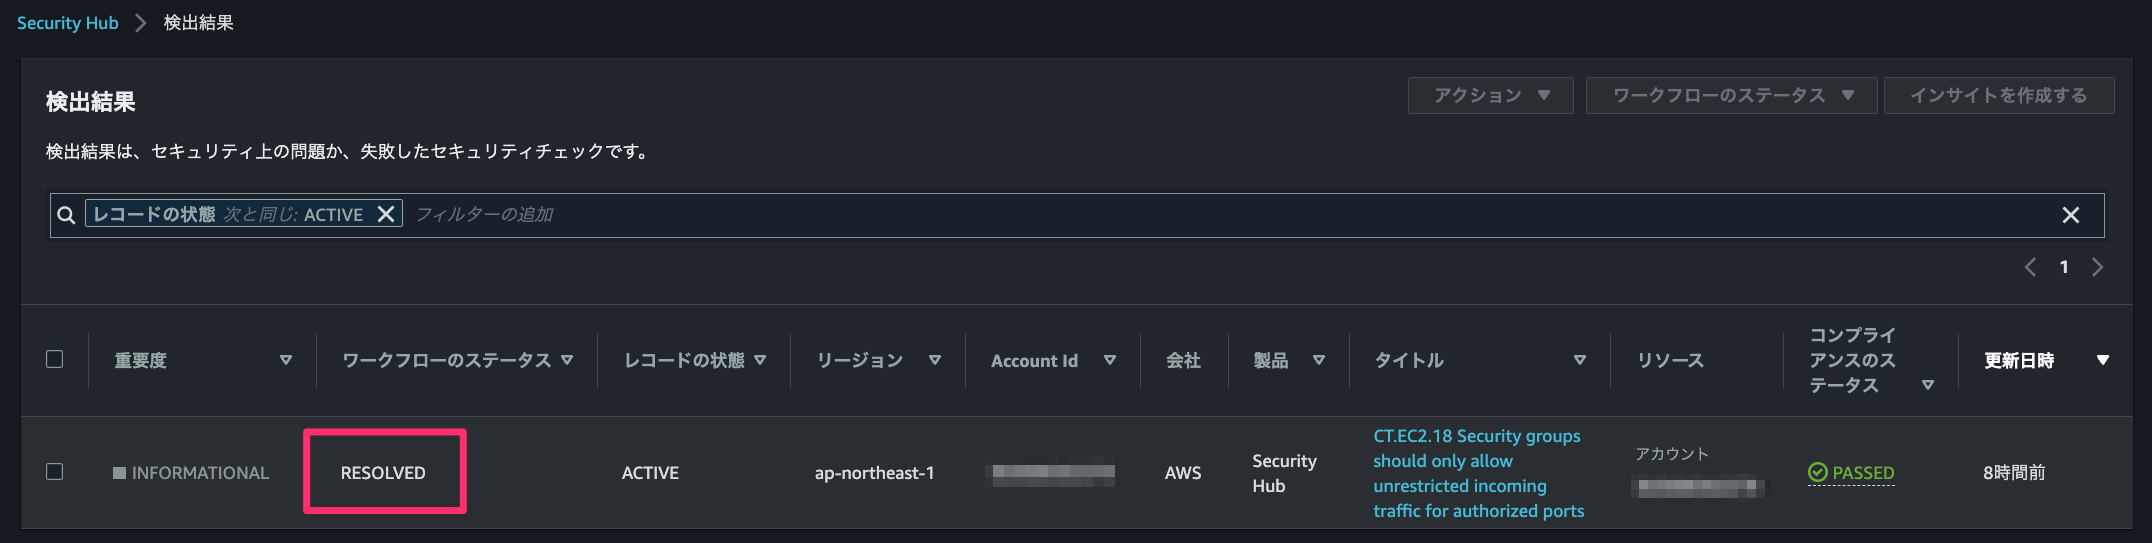Screen dimensions: 2152x543
Task: Click the PASSED compliance status
Action: point(1851,473)
